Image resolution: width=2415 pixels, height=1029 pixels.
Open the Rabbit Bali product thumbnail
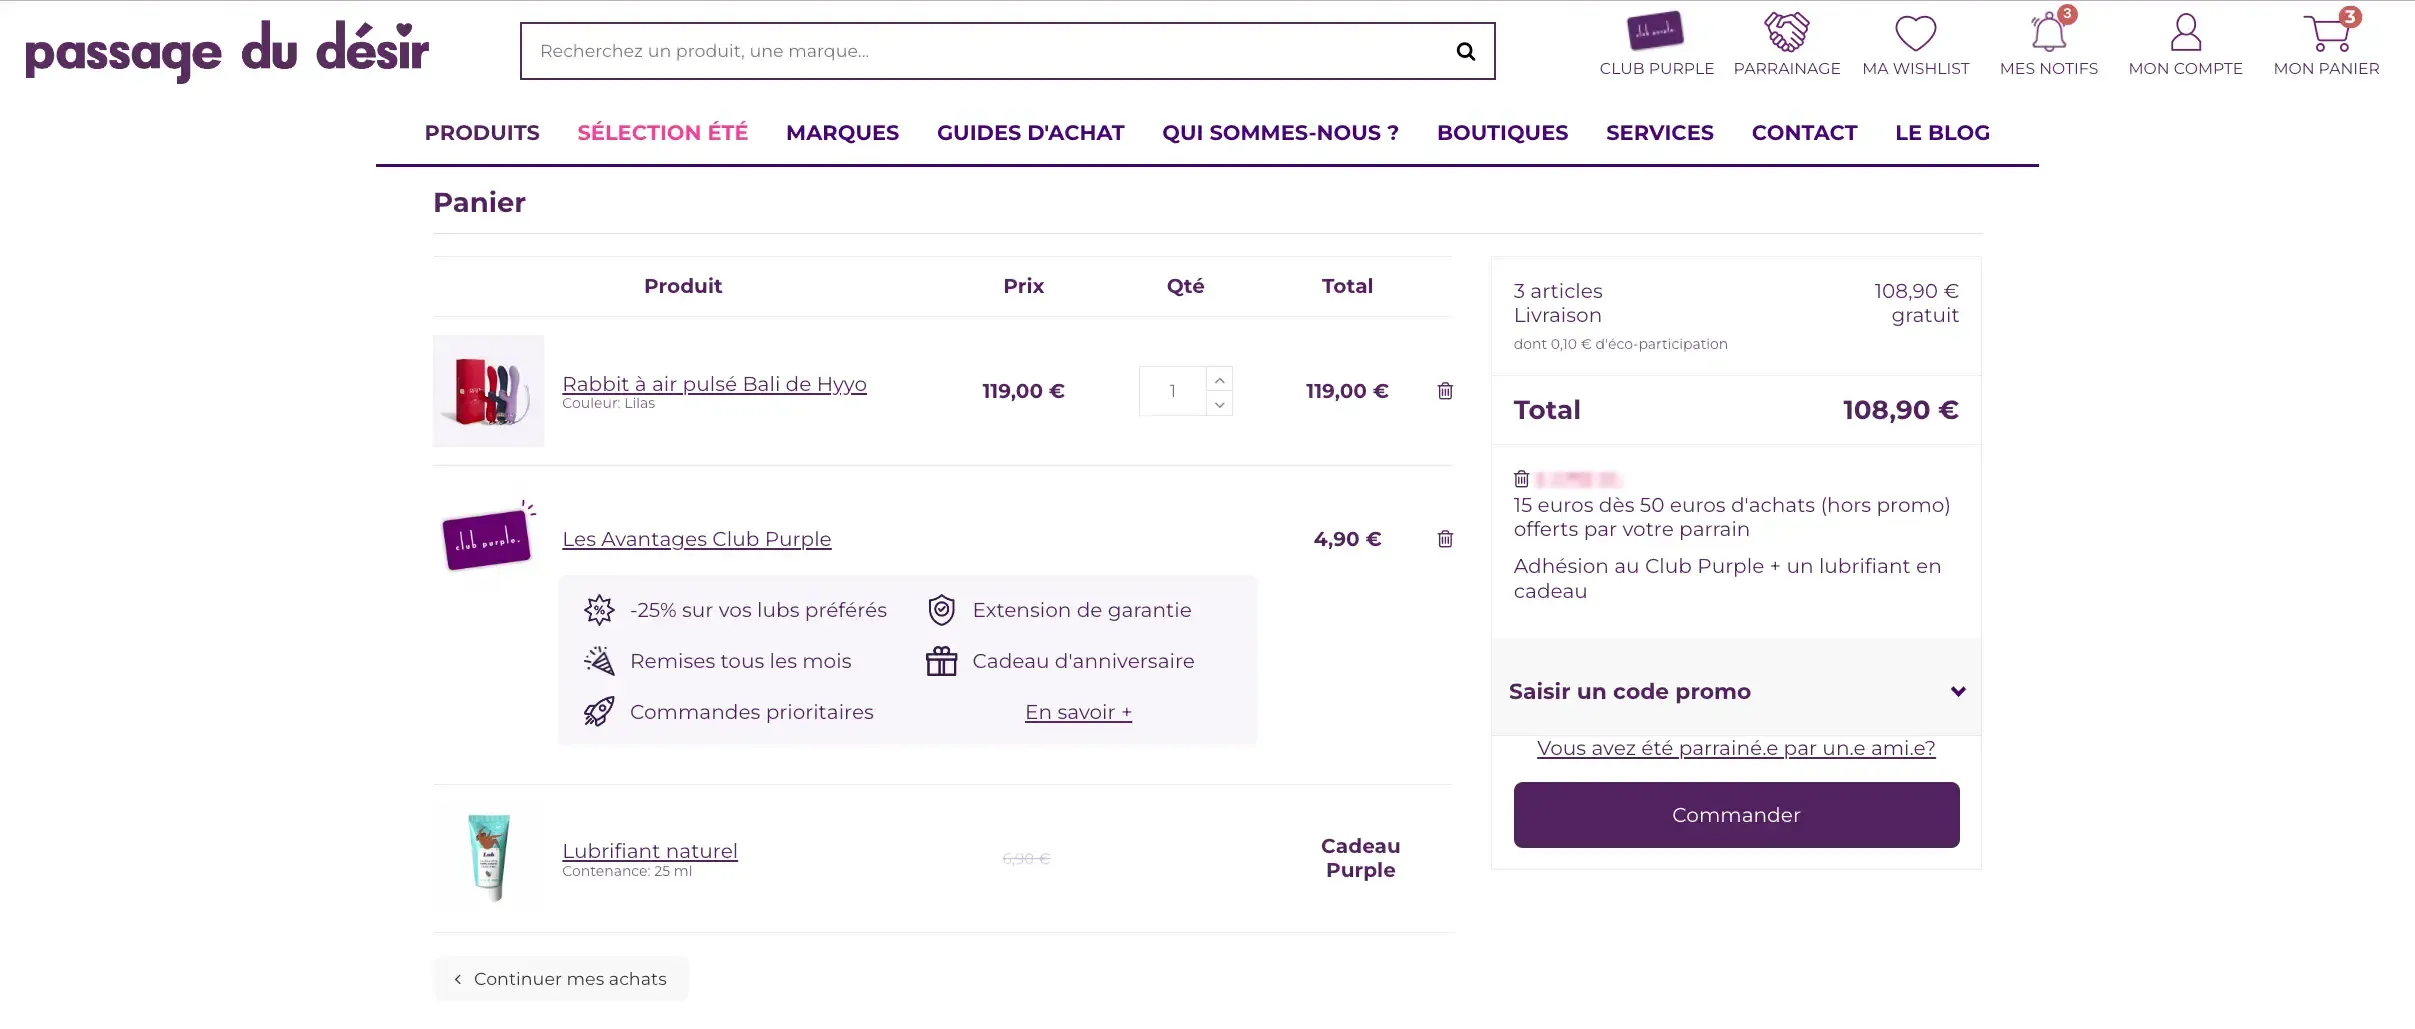pos(489,391)
